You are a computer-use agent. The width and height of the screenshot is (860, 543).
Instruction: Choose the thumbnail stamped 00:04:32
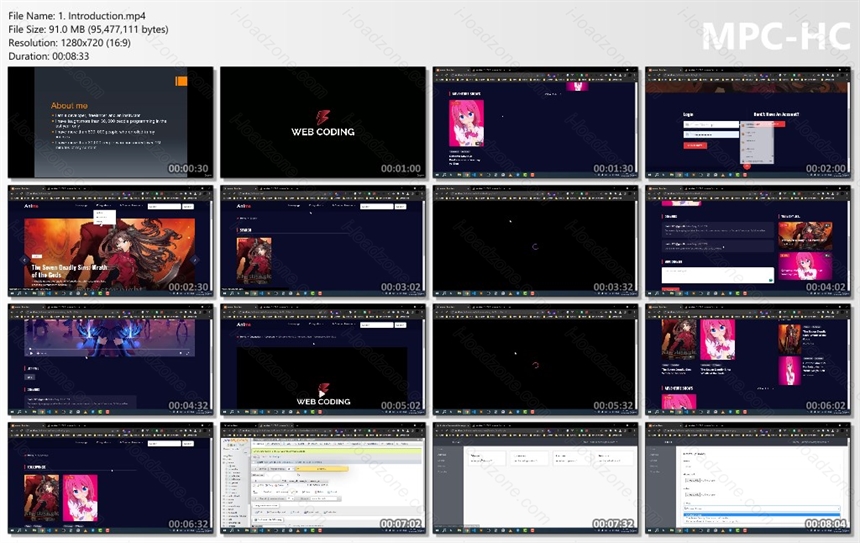tap(111, 359)
